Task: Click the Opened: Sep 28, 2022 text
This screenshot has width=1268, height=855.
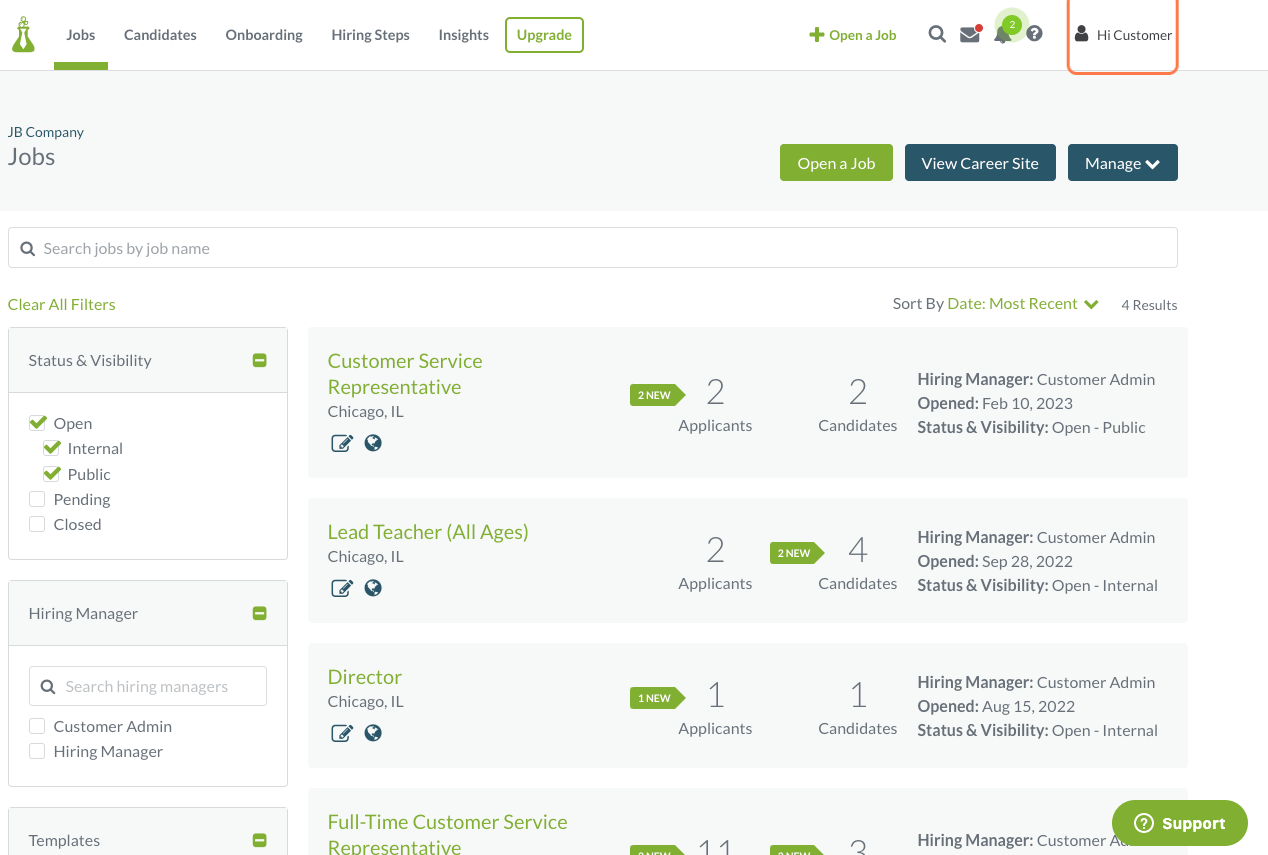Action: tap(995, 561)
